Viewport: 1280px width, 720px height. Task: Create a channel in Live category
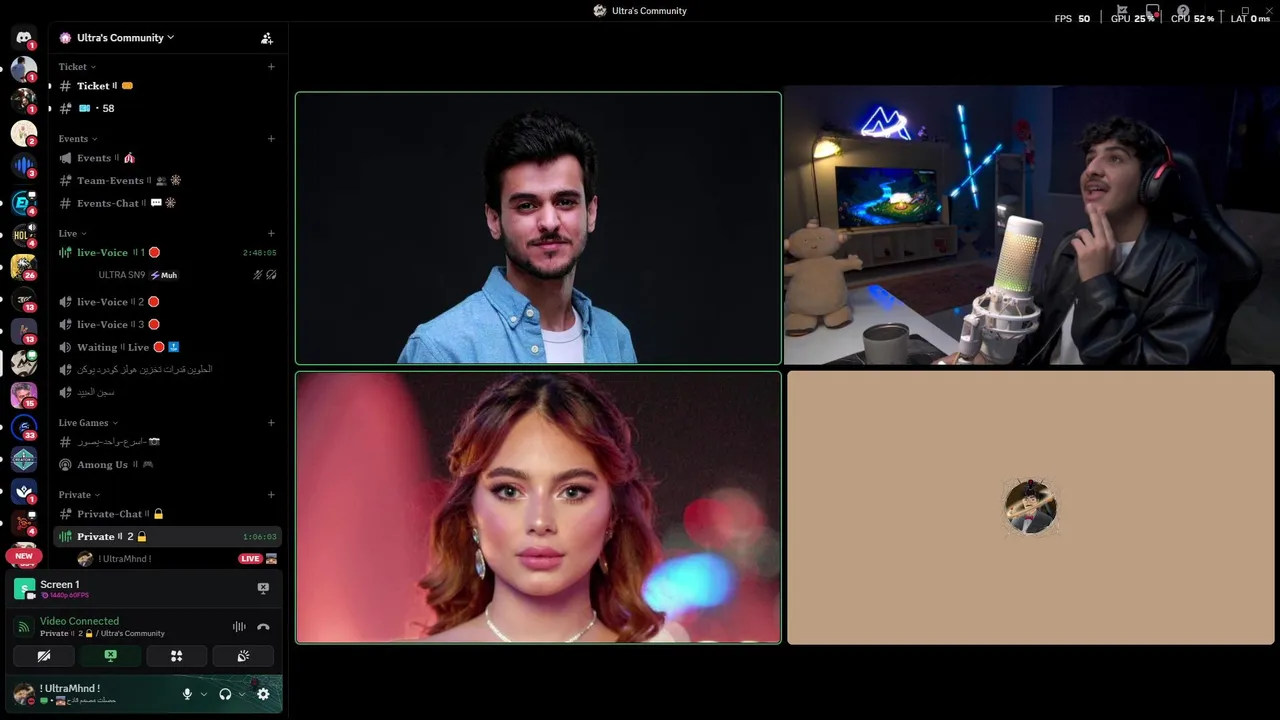[x=271, y=234]
